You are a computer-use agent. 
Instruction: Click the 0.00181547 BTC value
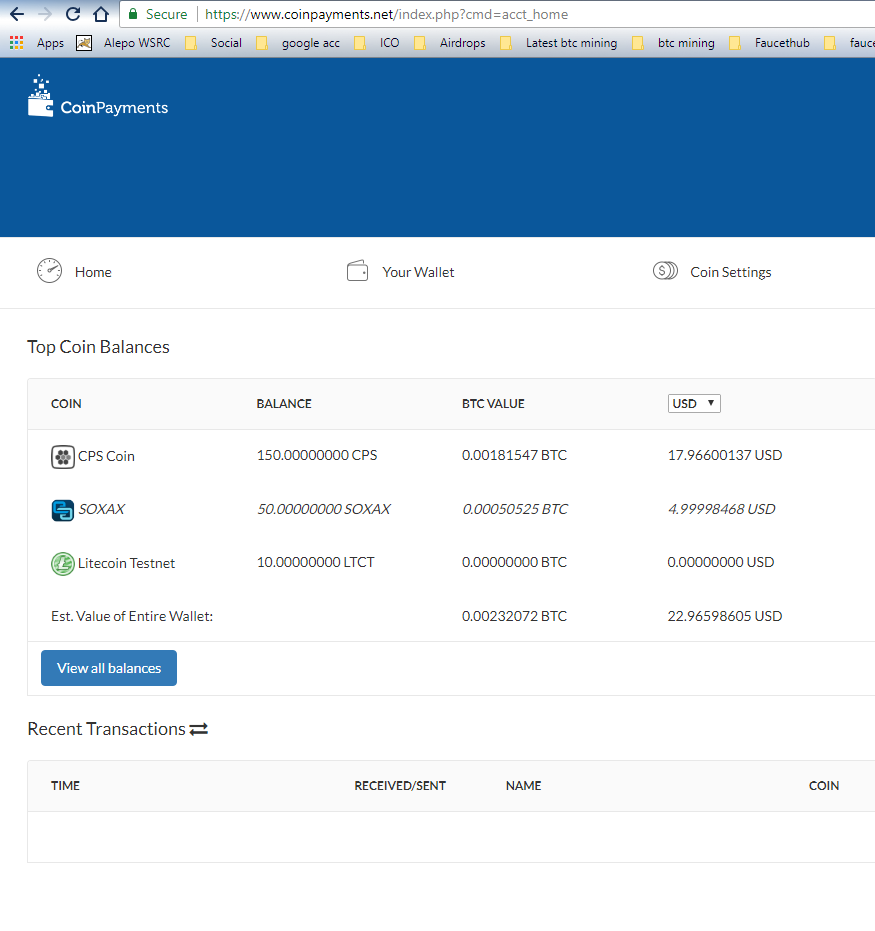click(514, 455)
